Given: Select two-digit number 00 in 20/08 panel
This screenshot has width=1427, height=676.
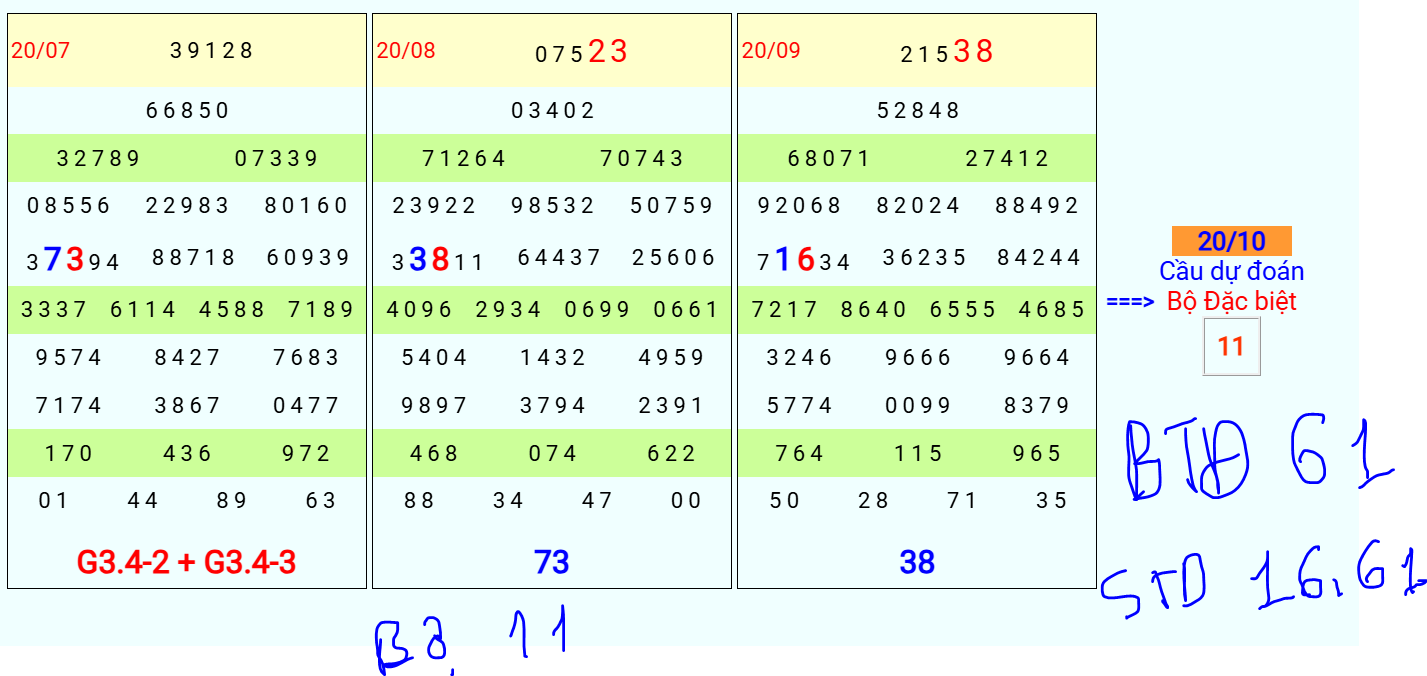Looking at the screenshot, I should [x=687, y=500].
